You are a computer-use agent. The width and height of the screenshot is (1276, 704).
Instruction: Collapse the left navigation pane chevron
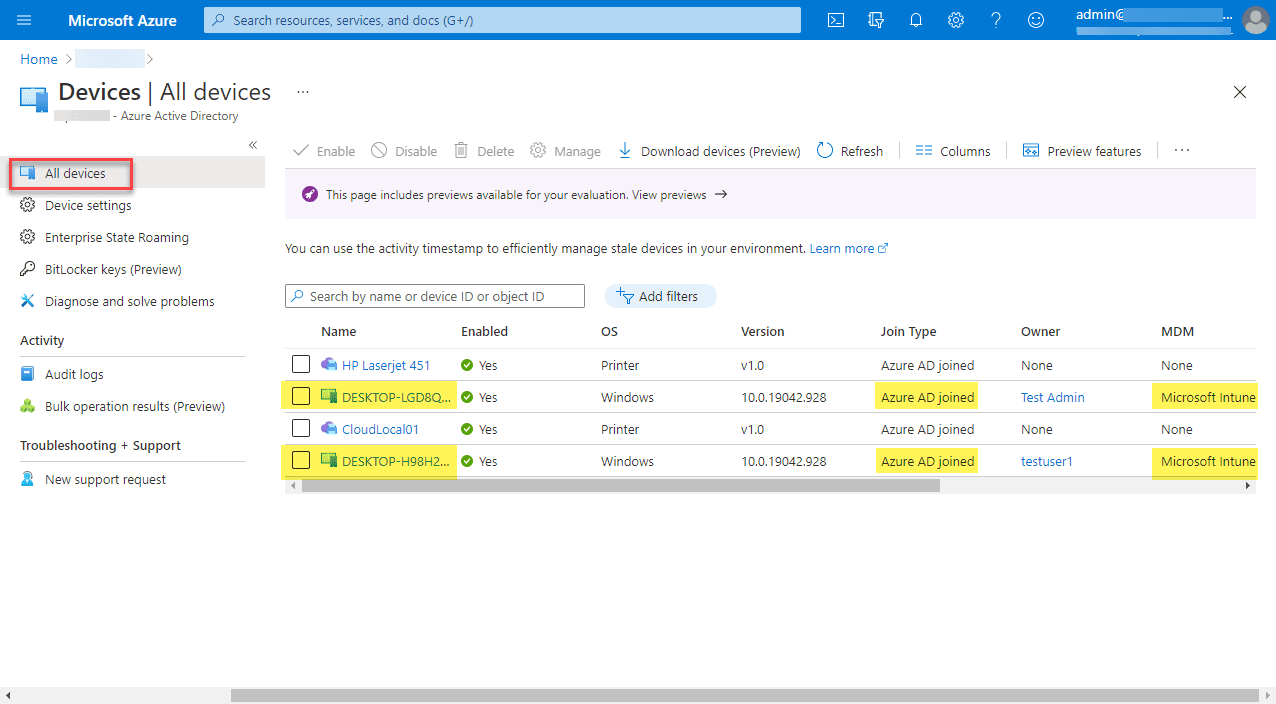click(253, 145)
